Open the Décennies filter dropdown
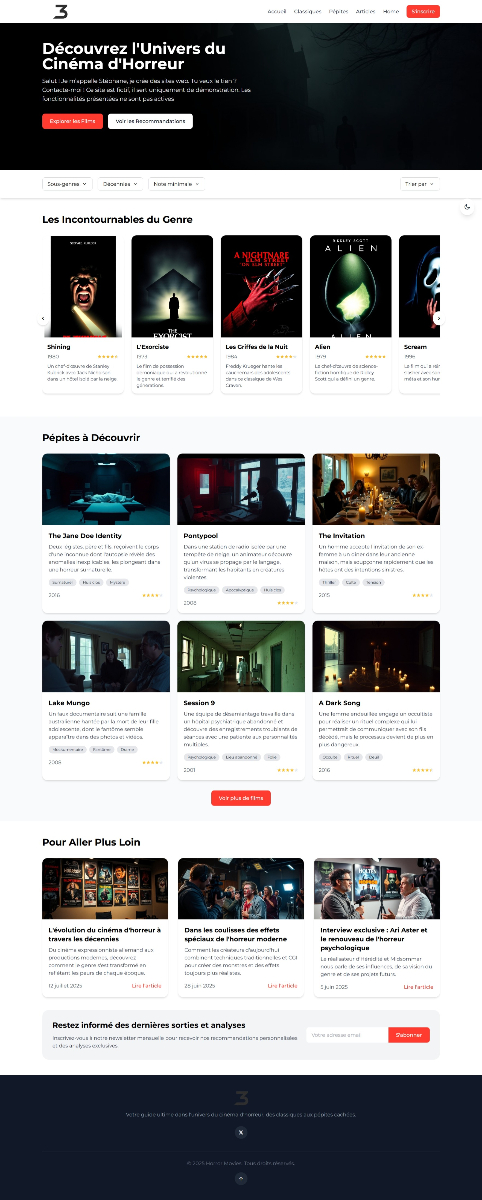 pyautogui.click(x=122, y=184)
